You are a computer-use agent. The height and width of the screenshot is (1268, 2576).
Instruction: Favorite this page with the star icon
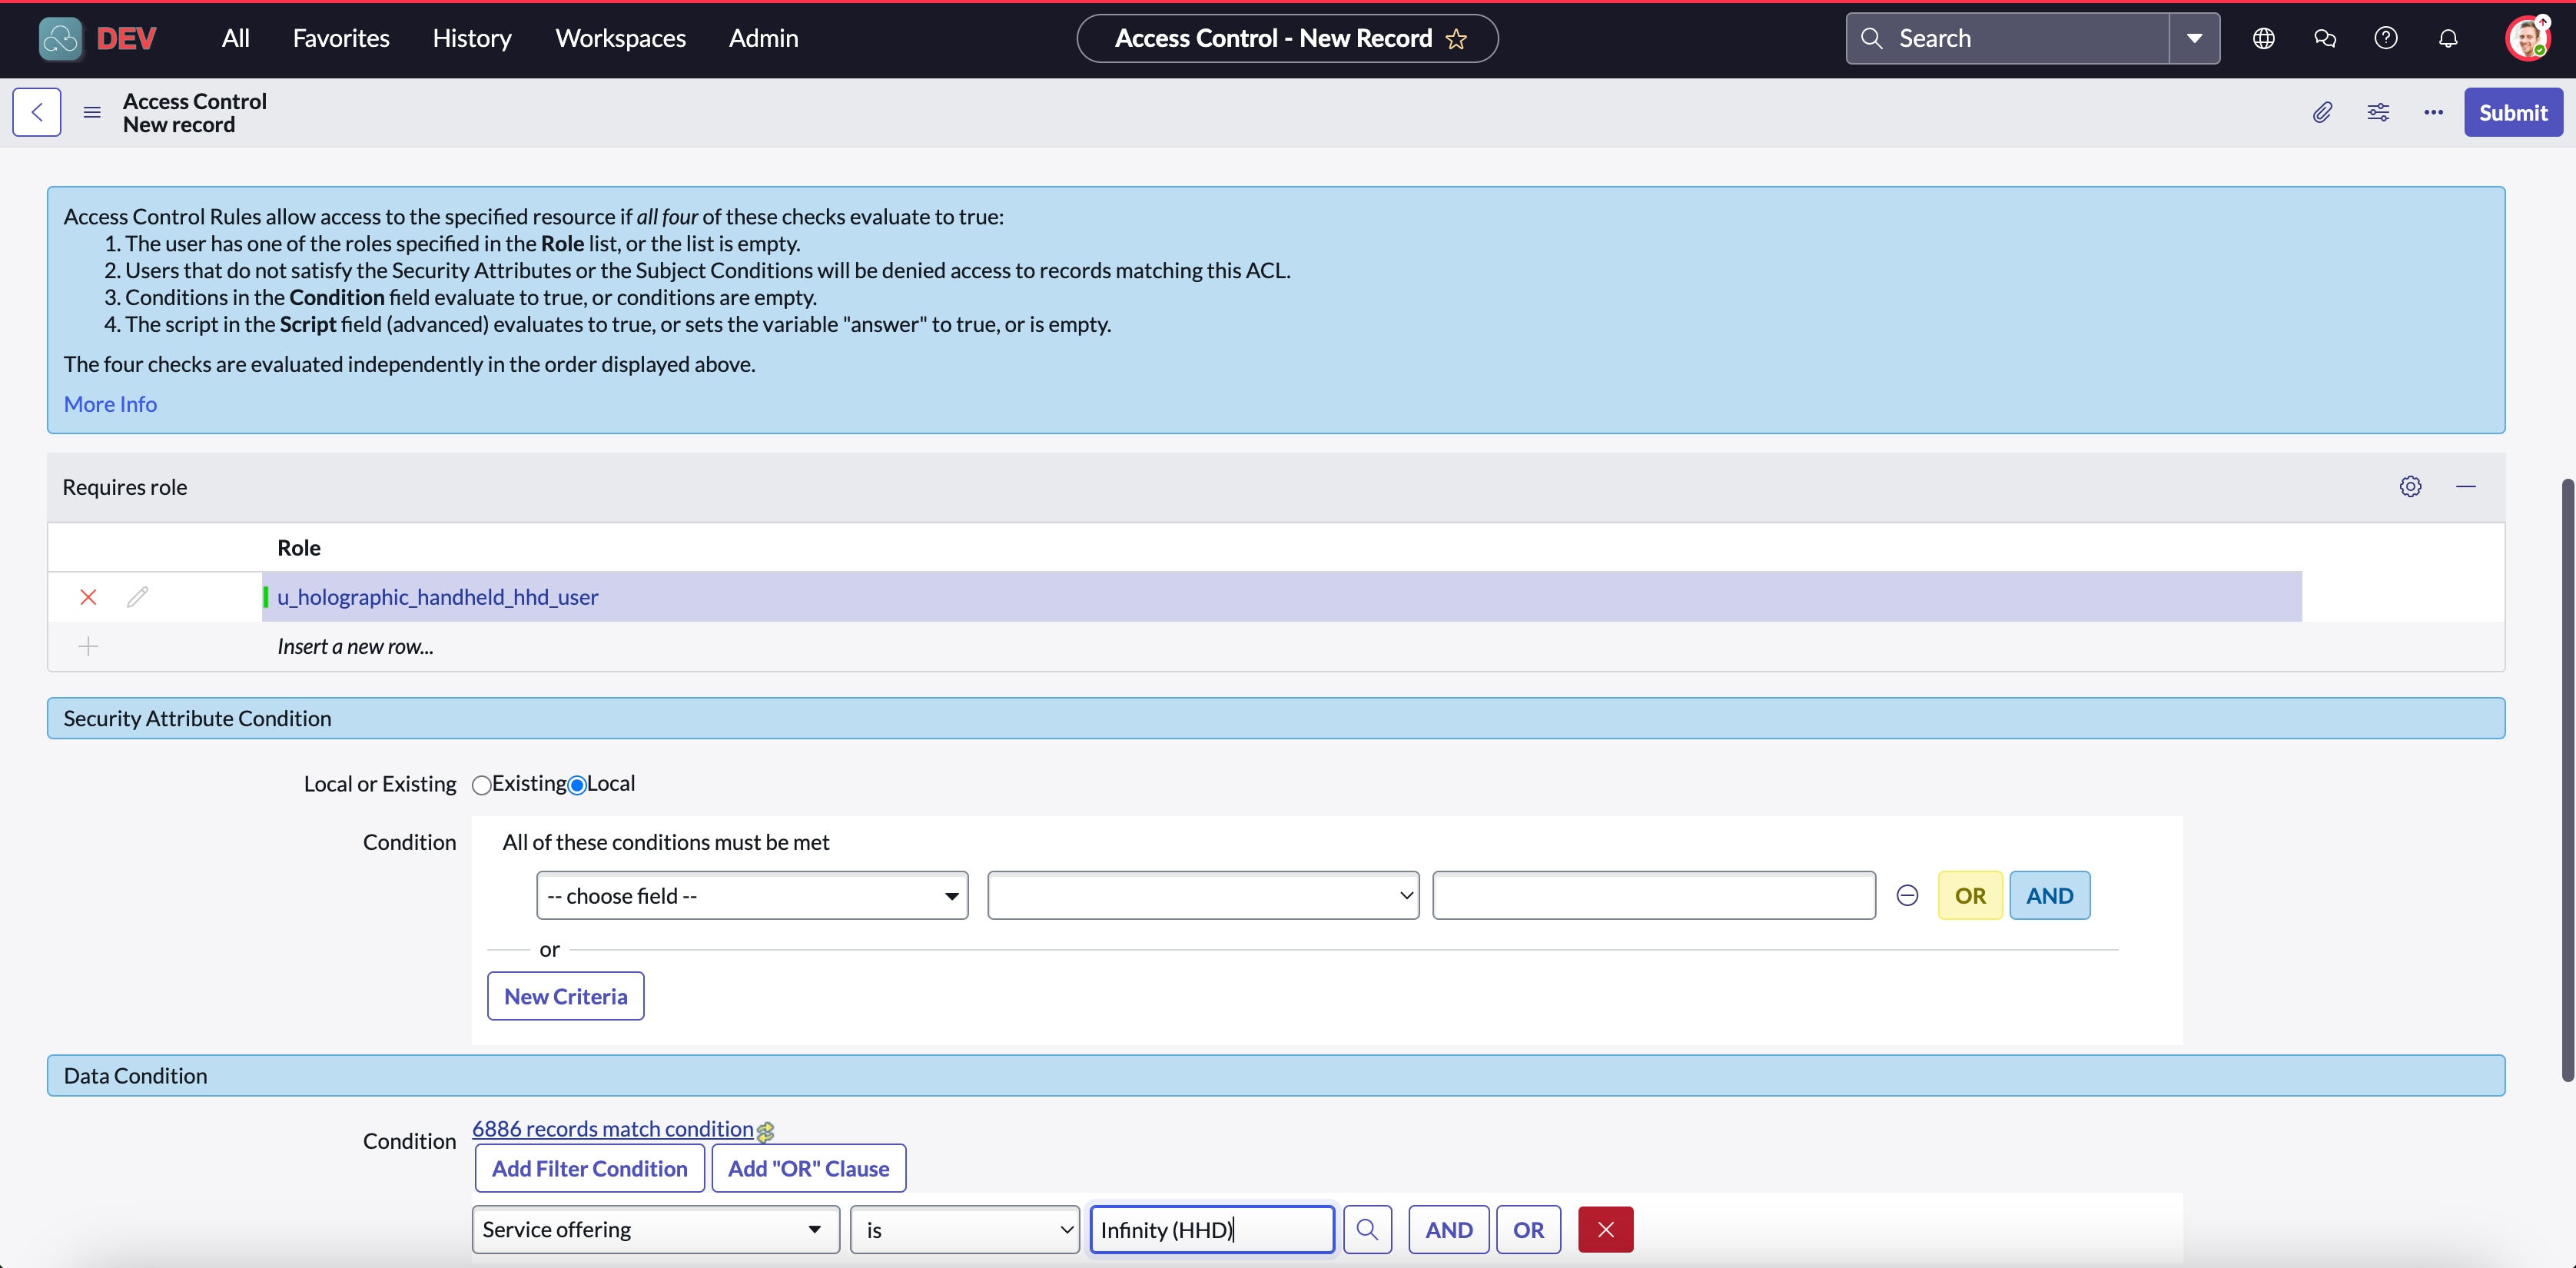pyautogui.click(x=1456, y=38)
